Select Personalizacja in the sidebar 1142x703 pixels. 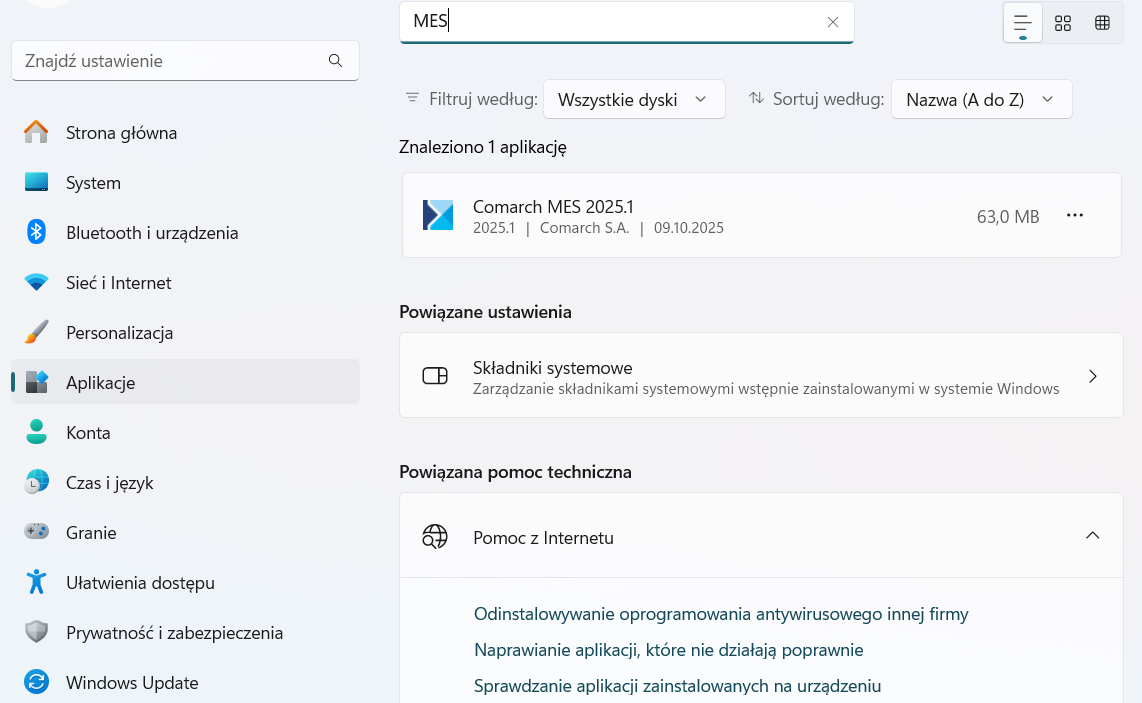point(119,333)
